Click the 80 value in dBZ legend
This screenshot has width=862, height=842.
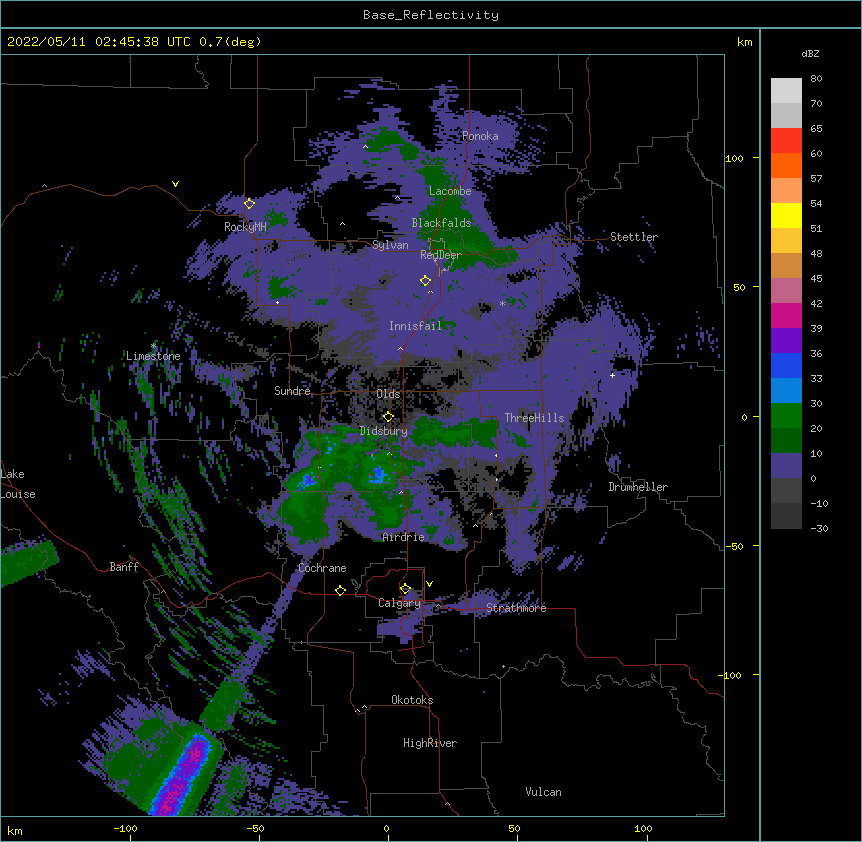[816, 79]
